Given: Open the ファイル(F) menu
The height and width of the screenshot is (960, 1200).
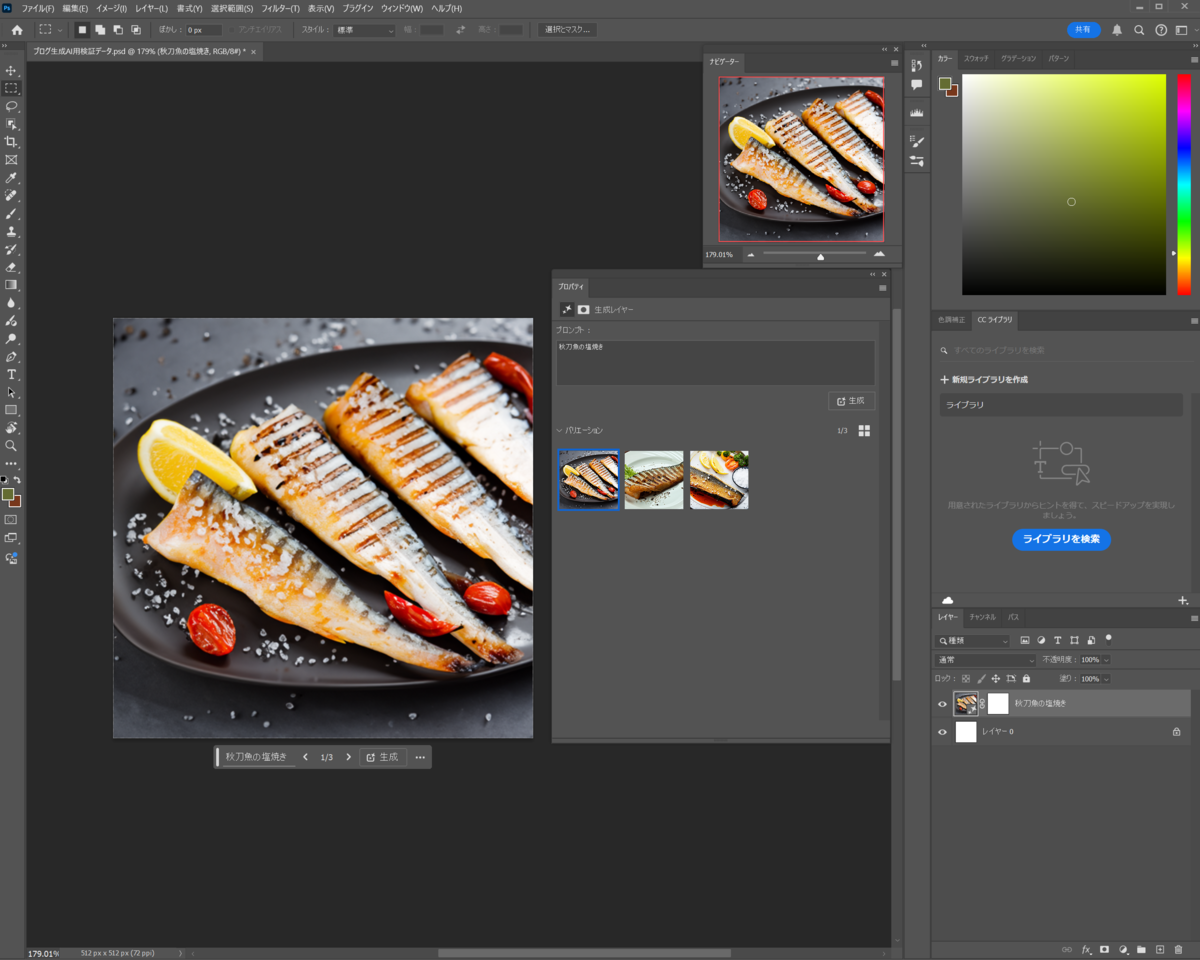Looking at the screenshot, I should pyautogui.click(x=38, y=8).
